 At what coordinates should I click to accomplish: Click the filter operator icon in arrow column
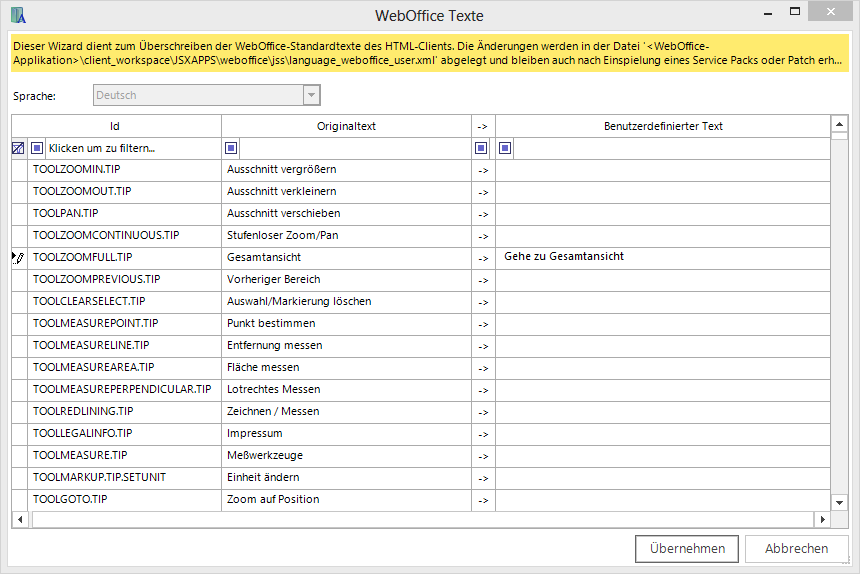coord(481,148)
